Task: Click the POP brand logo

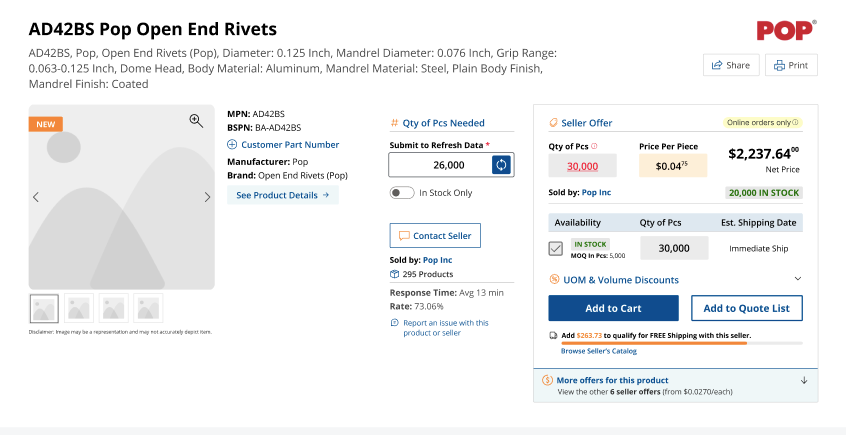Action: point(786,30)
